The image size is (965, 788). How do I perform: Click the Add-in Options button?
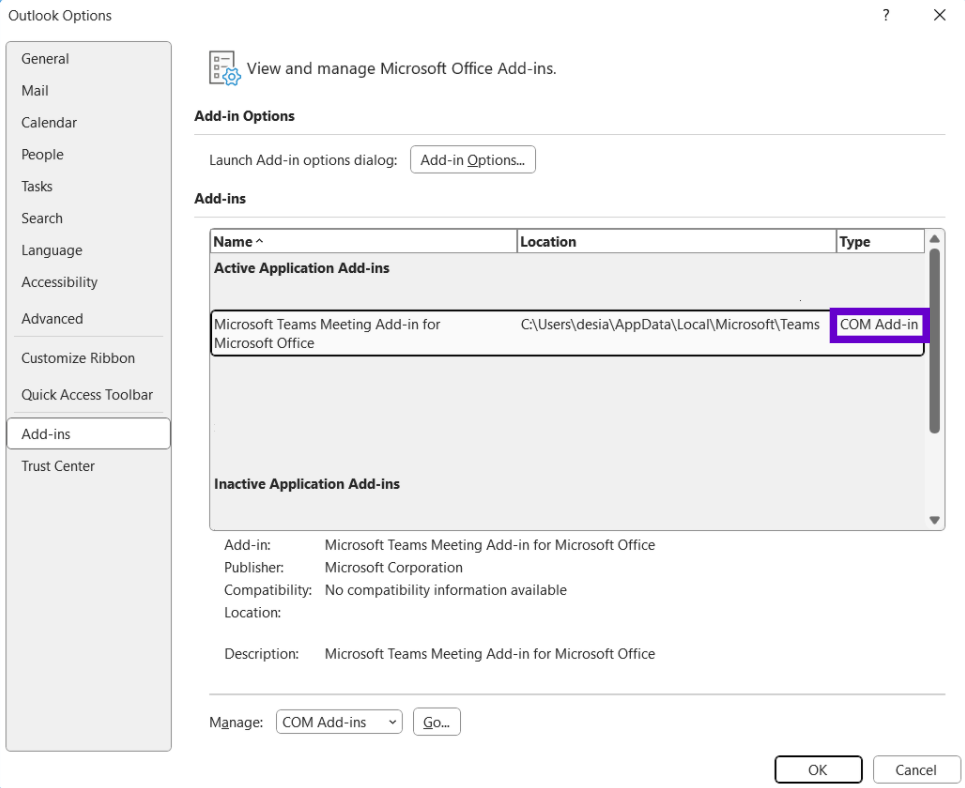tap(473, 160)
